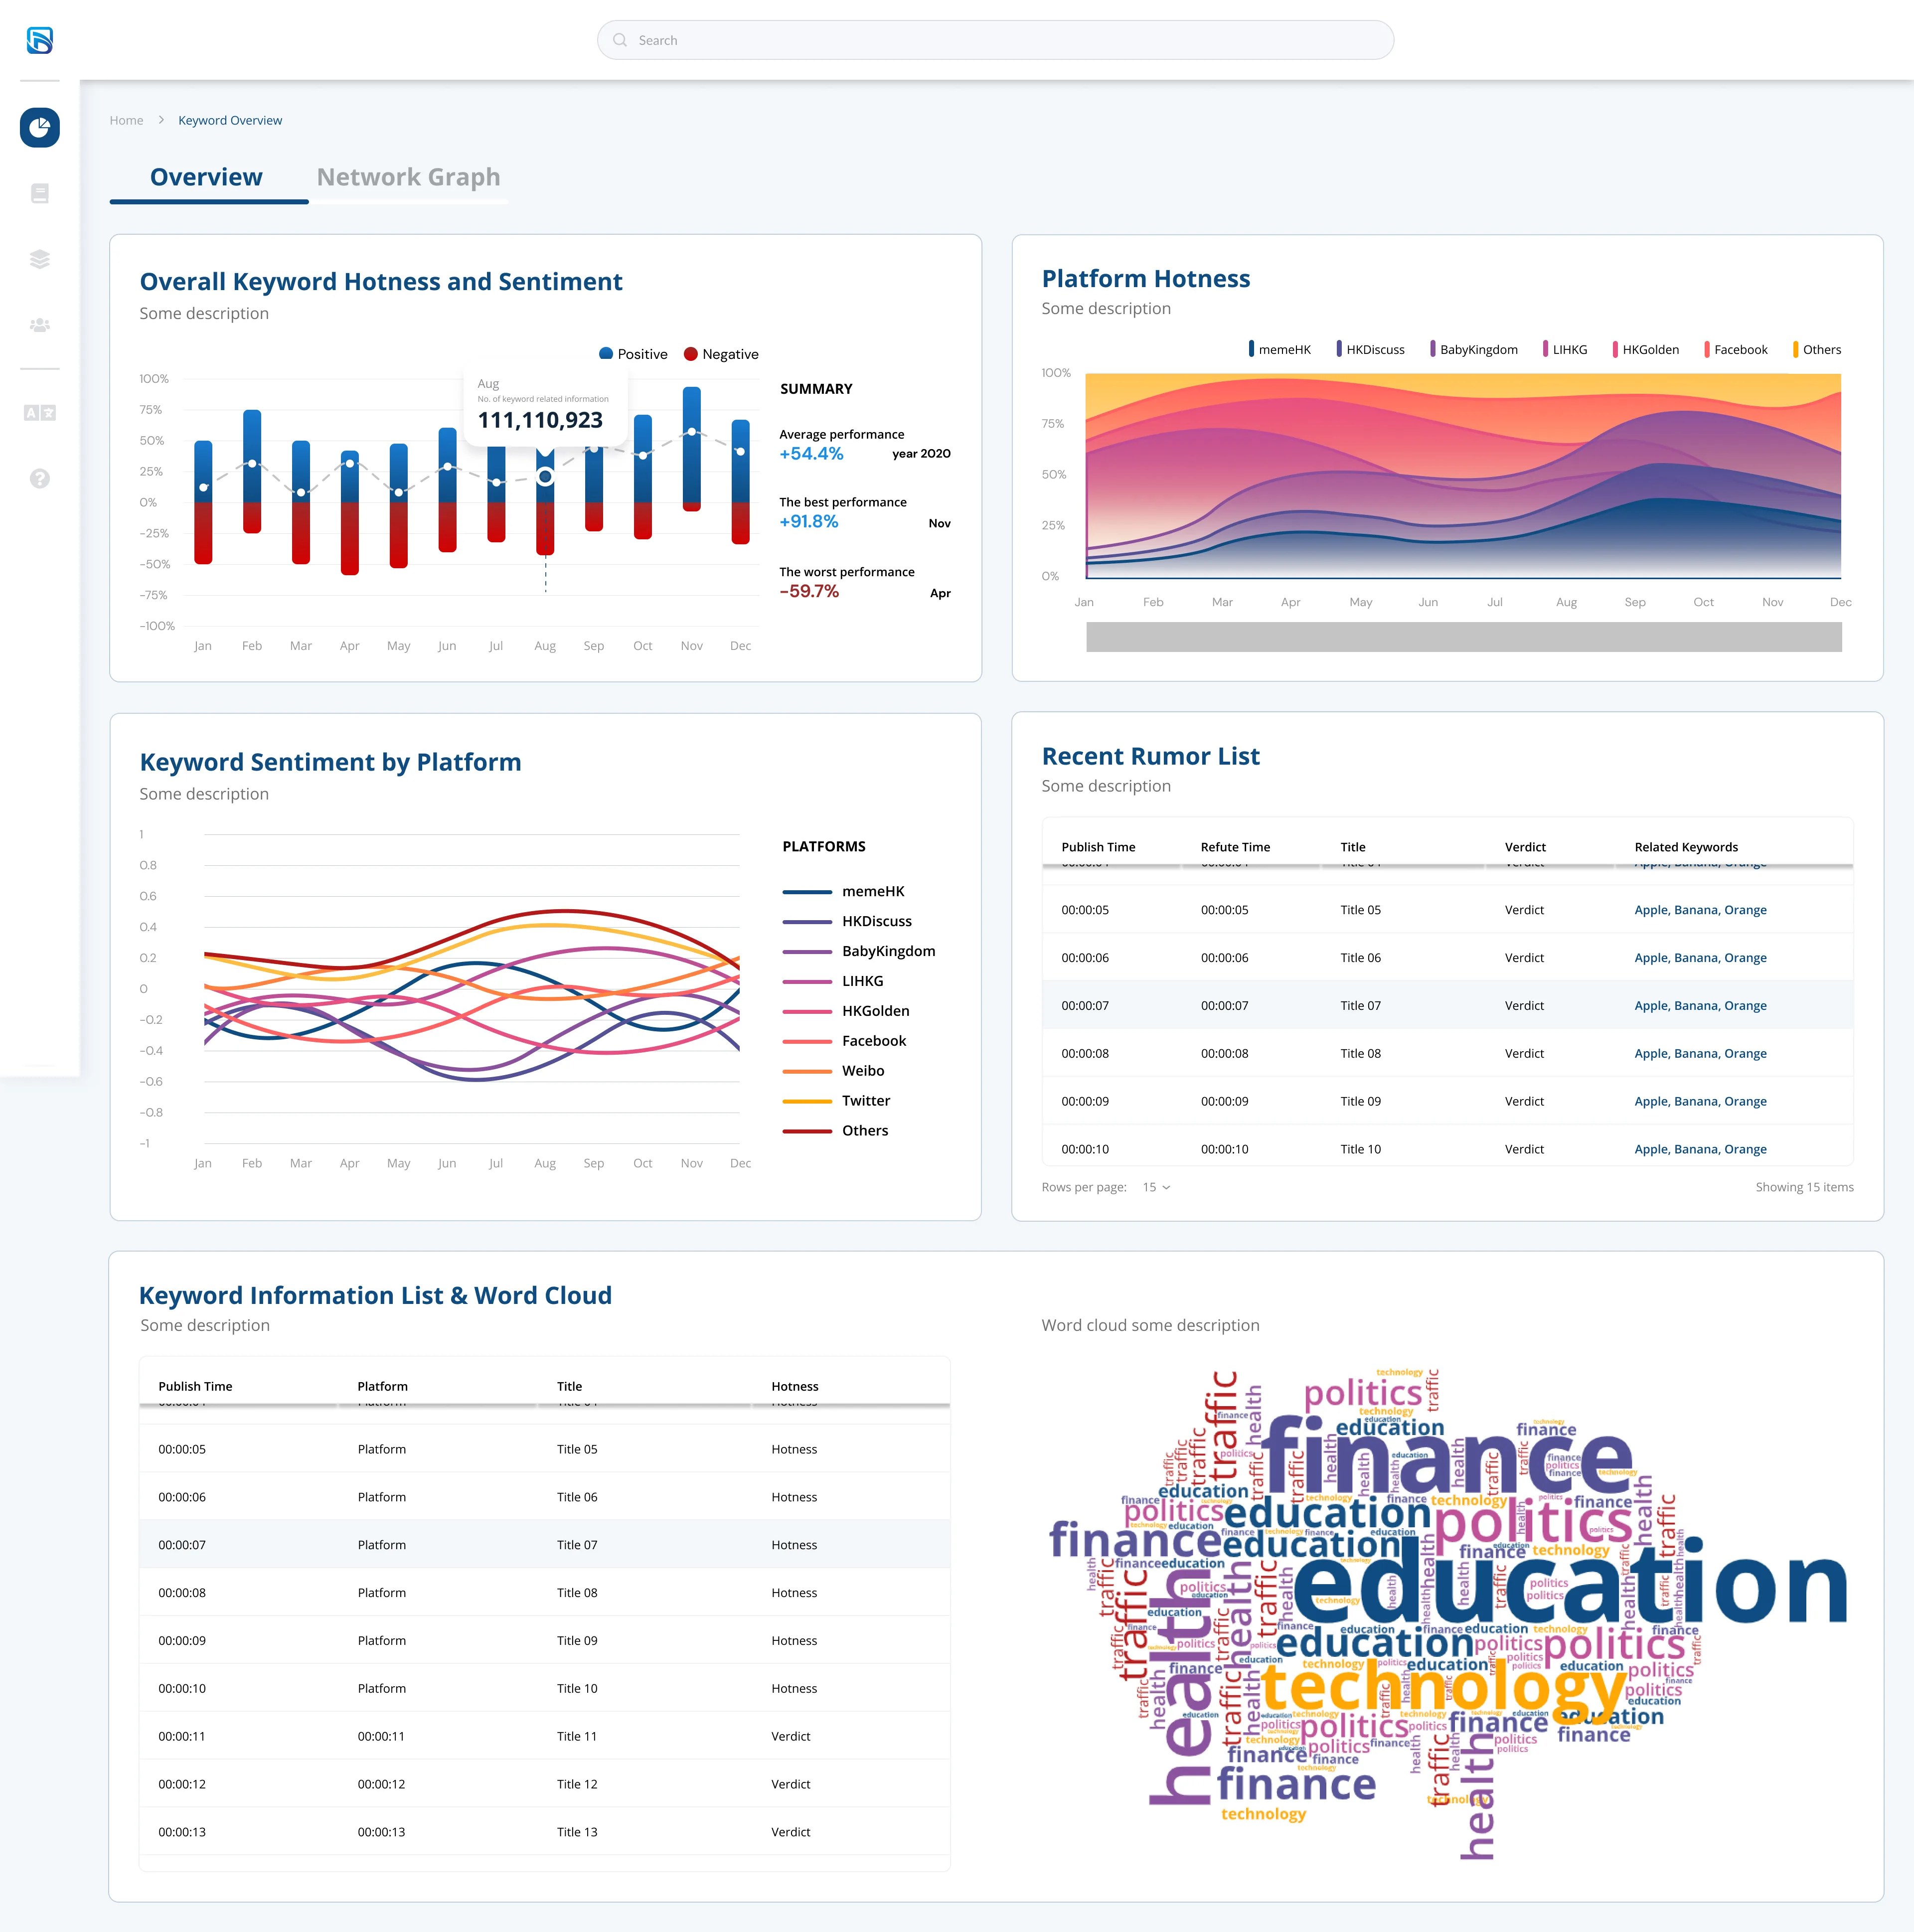Click the breadcrumb chevron after Home
Image resolution: width=1914 pixels, height=1932 pixels.
pyautogui.click(x=161, y=120)
